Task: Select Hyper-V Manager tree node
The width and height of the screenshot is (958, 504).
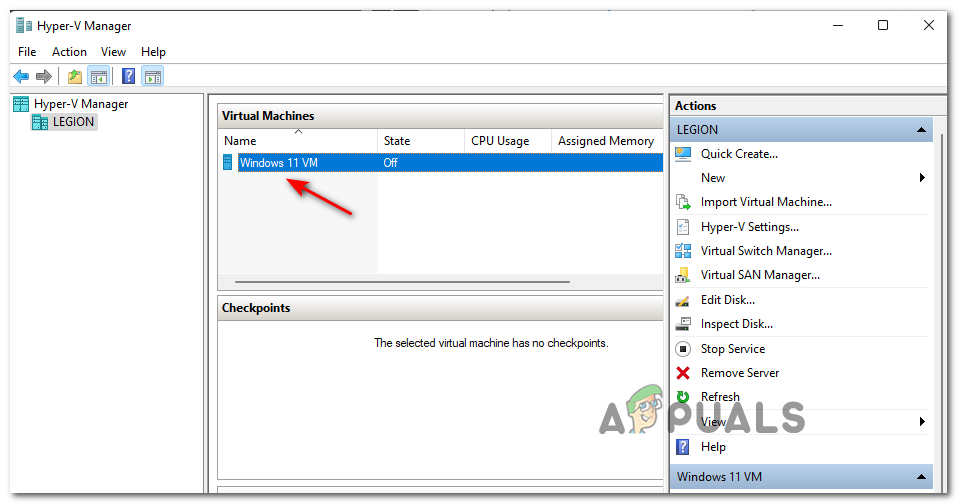Action: (x=81, y=104)
